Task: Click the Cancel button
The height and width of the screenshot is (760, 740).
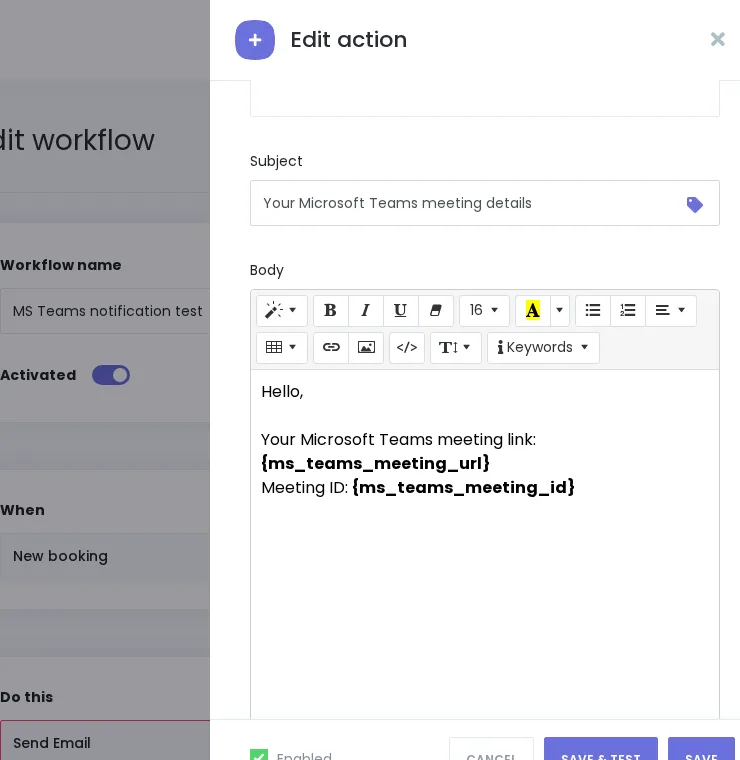Action: 491,750
